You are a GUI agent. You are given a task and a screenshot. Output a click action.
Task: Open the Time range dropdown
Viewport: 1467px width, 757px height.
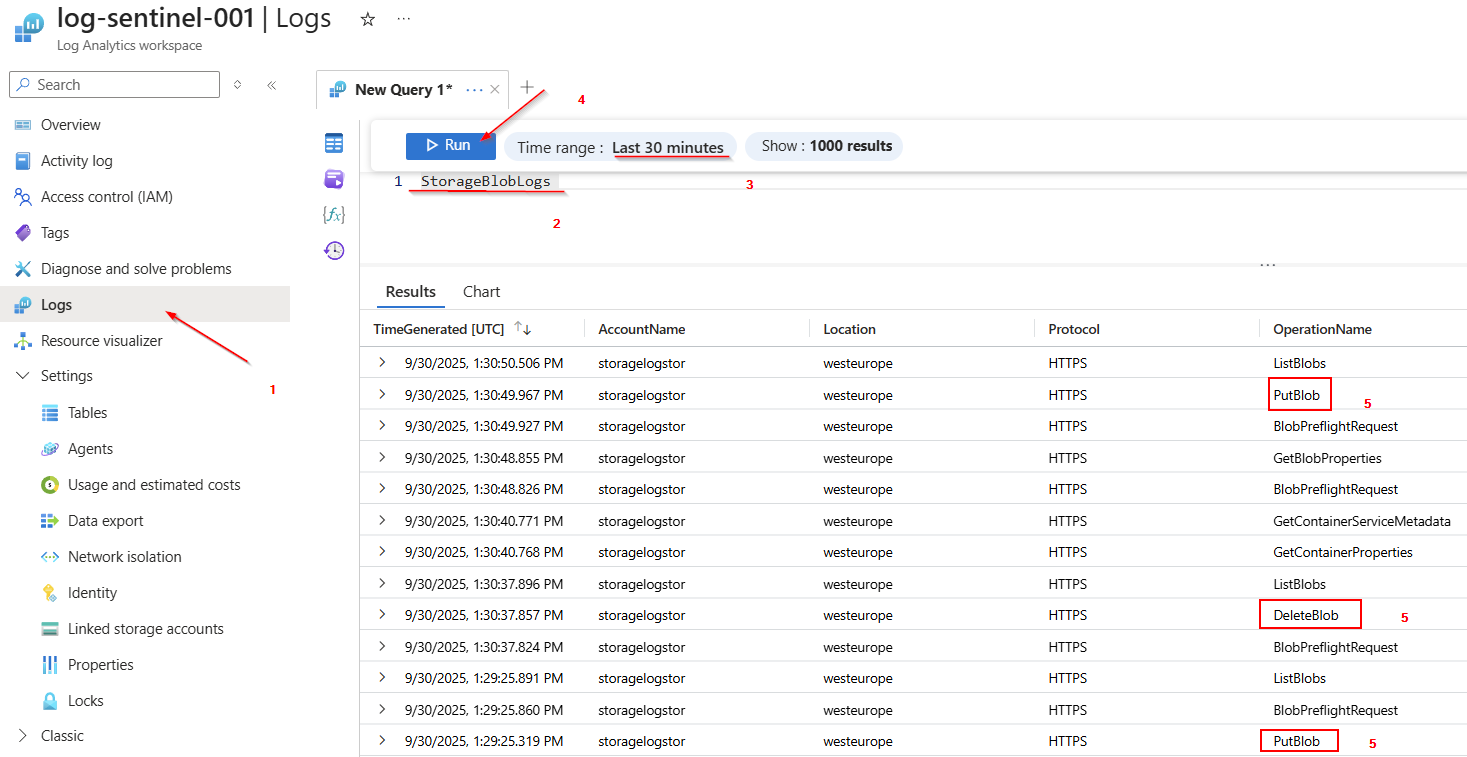pyautogui.click(x=620, y=147)
